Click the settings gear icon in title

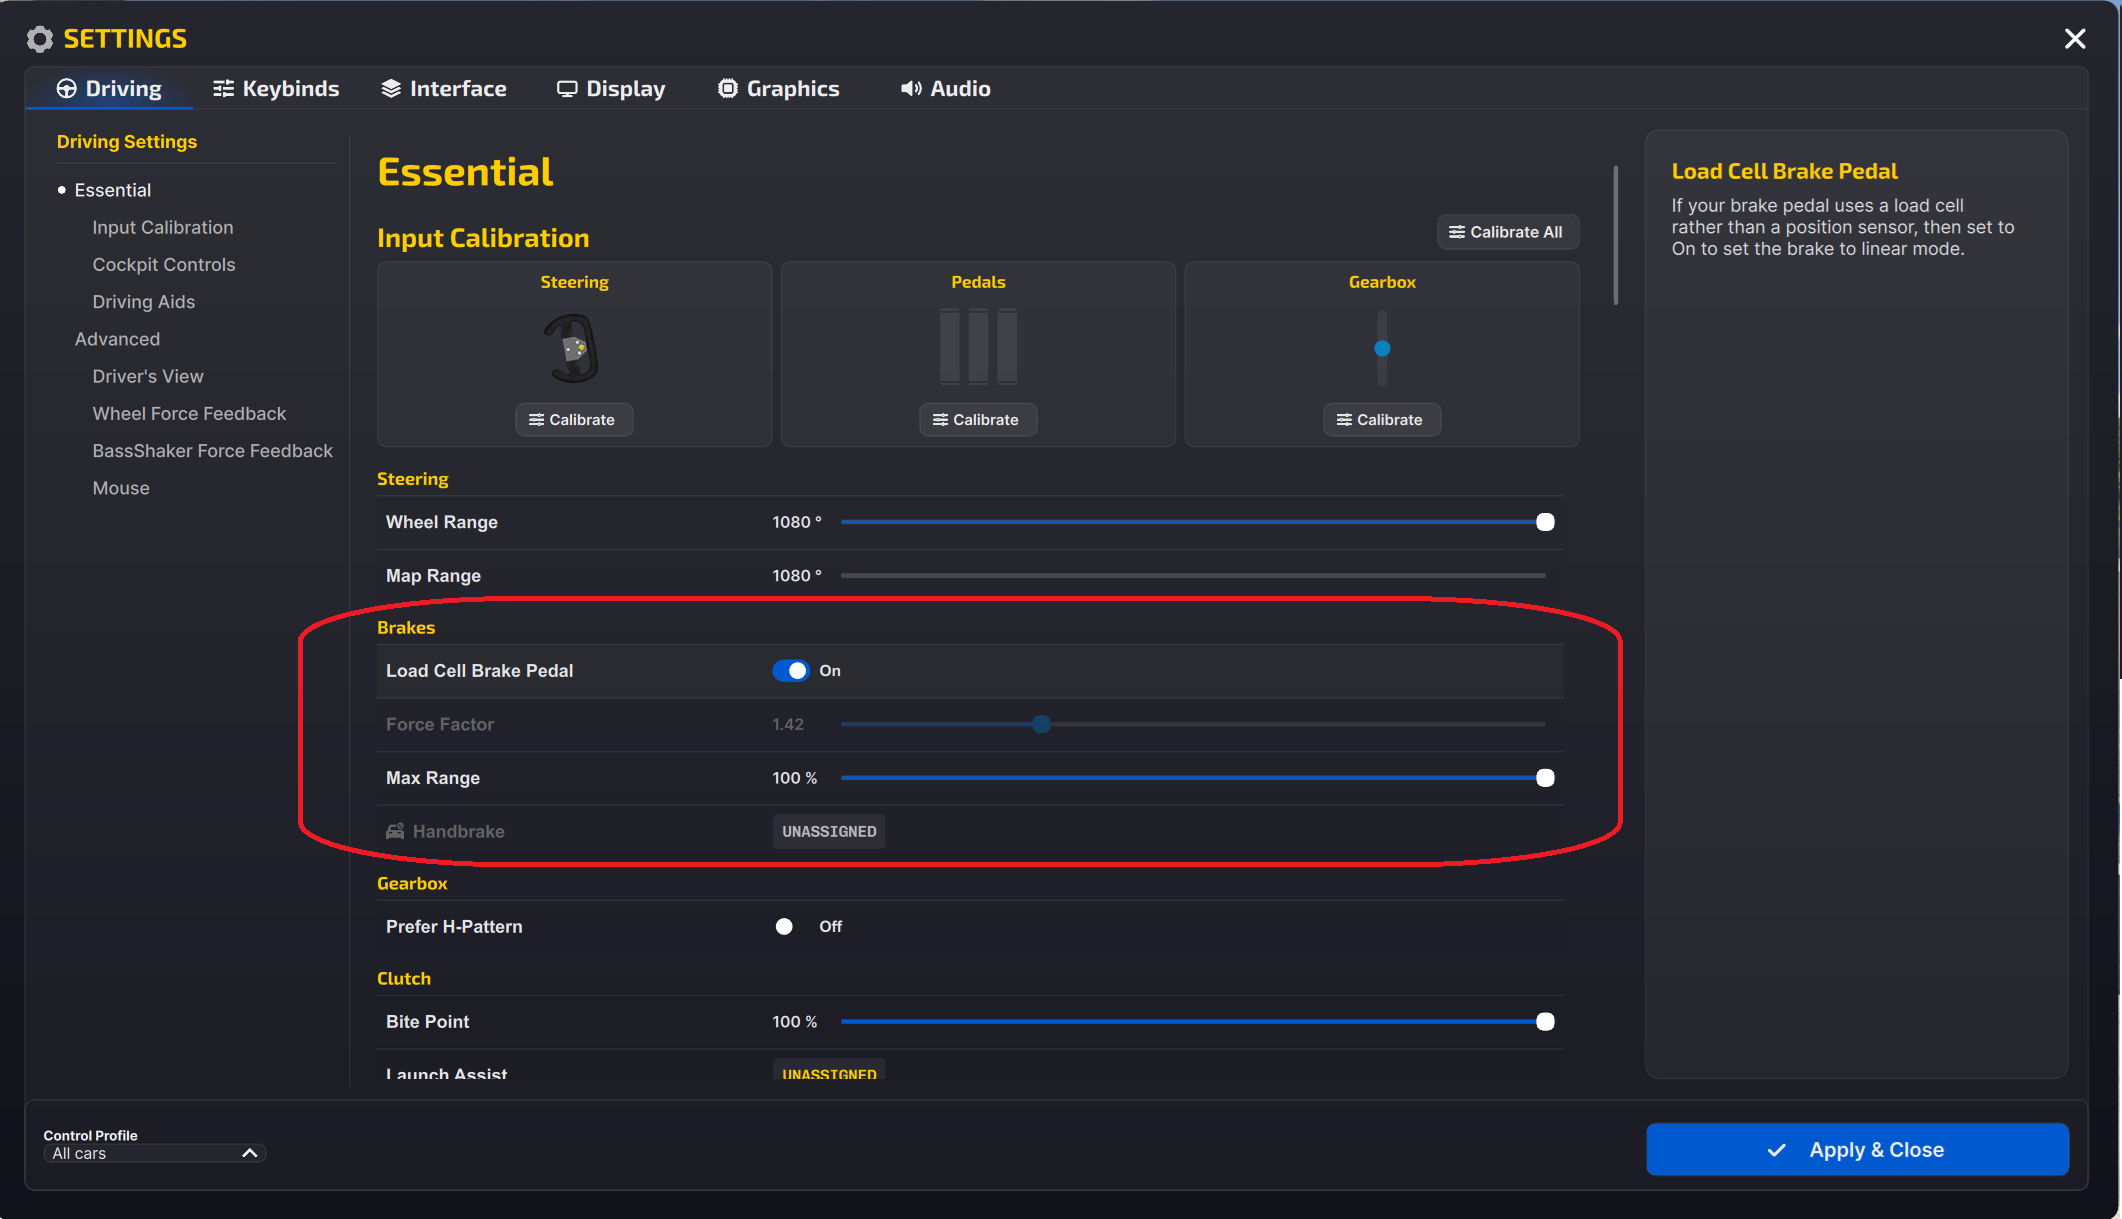(x=40, y=39)
